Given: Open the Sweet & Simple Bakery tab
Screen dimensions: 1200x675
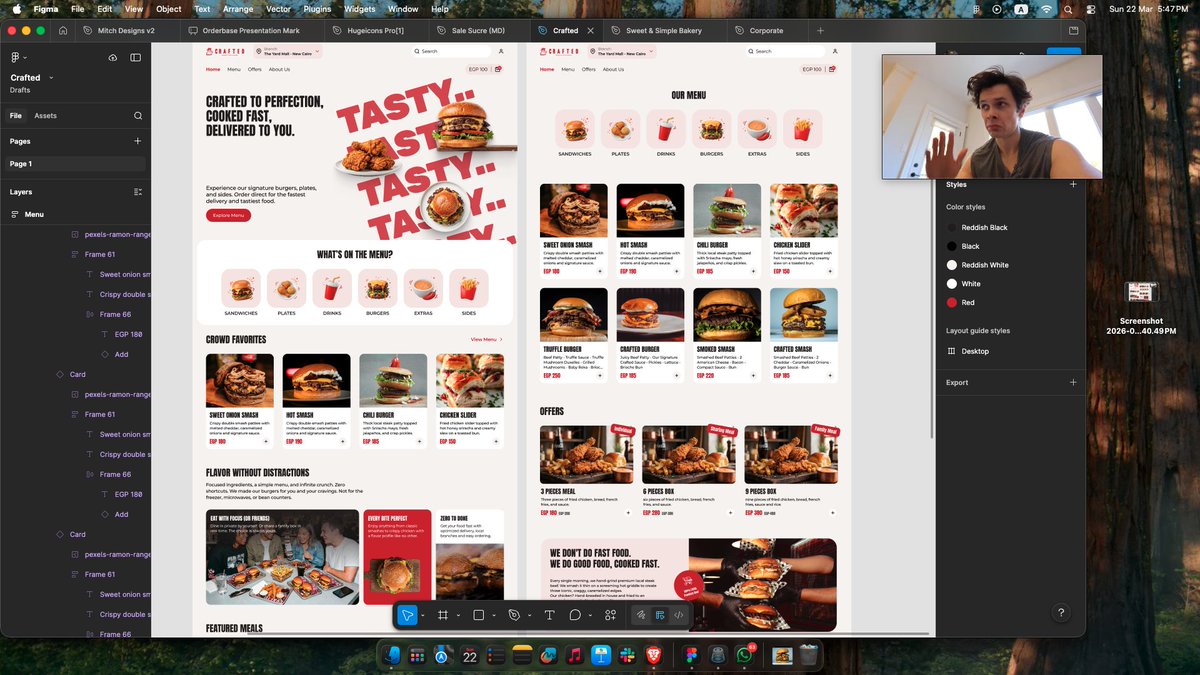Looking at the screenshot, I should 664,31.
